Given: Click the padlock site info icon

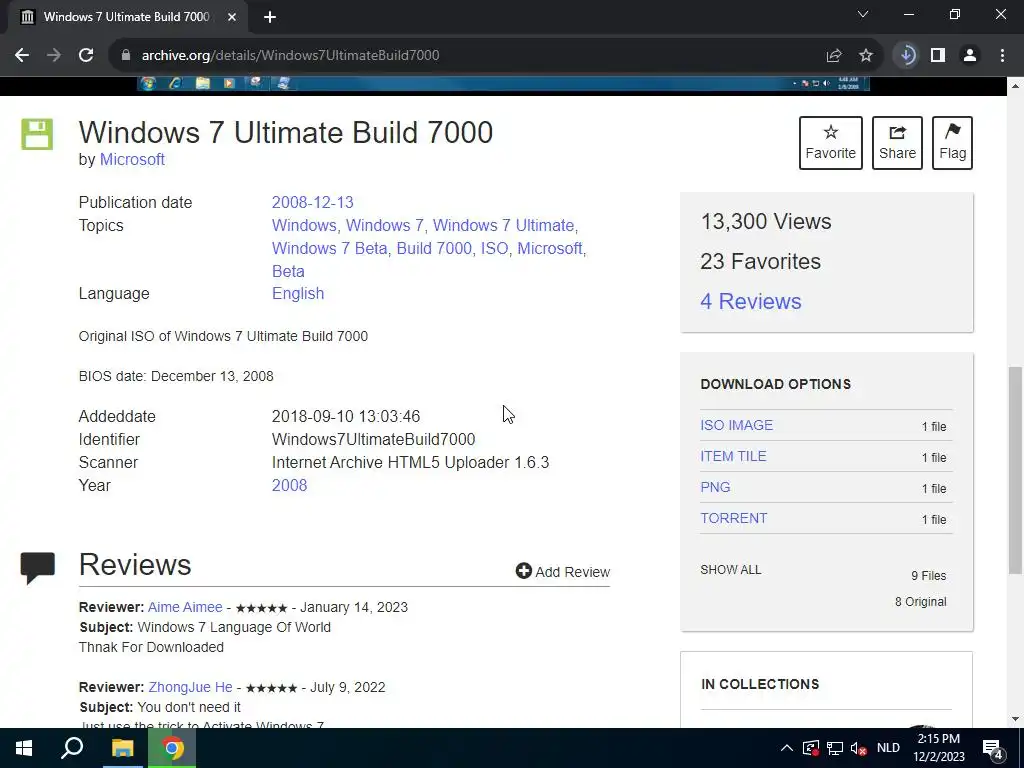Looking at the screenshot, I should click(x=126, y=56).
